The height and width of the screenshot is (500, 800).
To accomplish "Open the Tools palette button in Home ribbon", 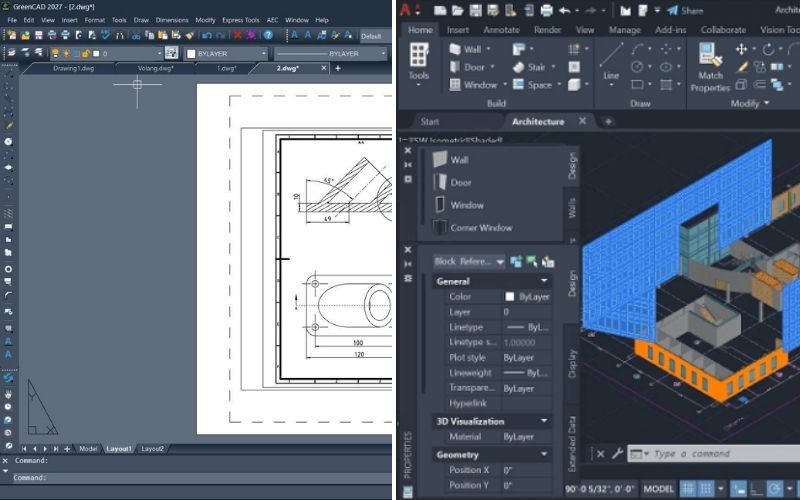I will [418, 64].
